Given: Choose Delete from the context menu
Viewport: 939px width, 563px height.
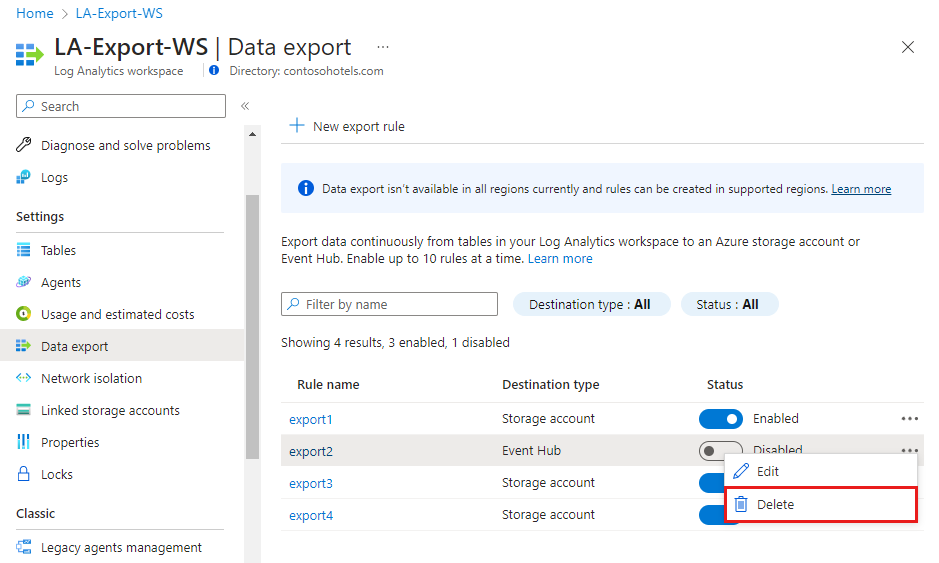Looking at the screenshot, I should click(775, 504).
